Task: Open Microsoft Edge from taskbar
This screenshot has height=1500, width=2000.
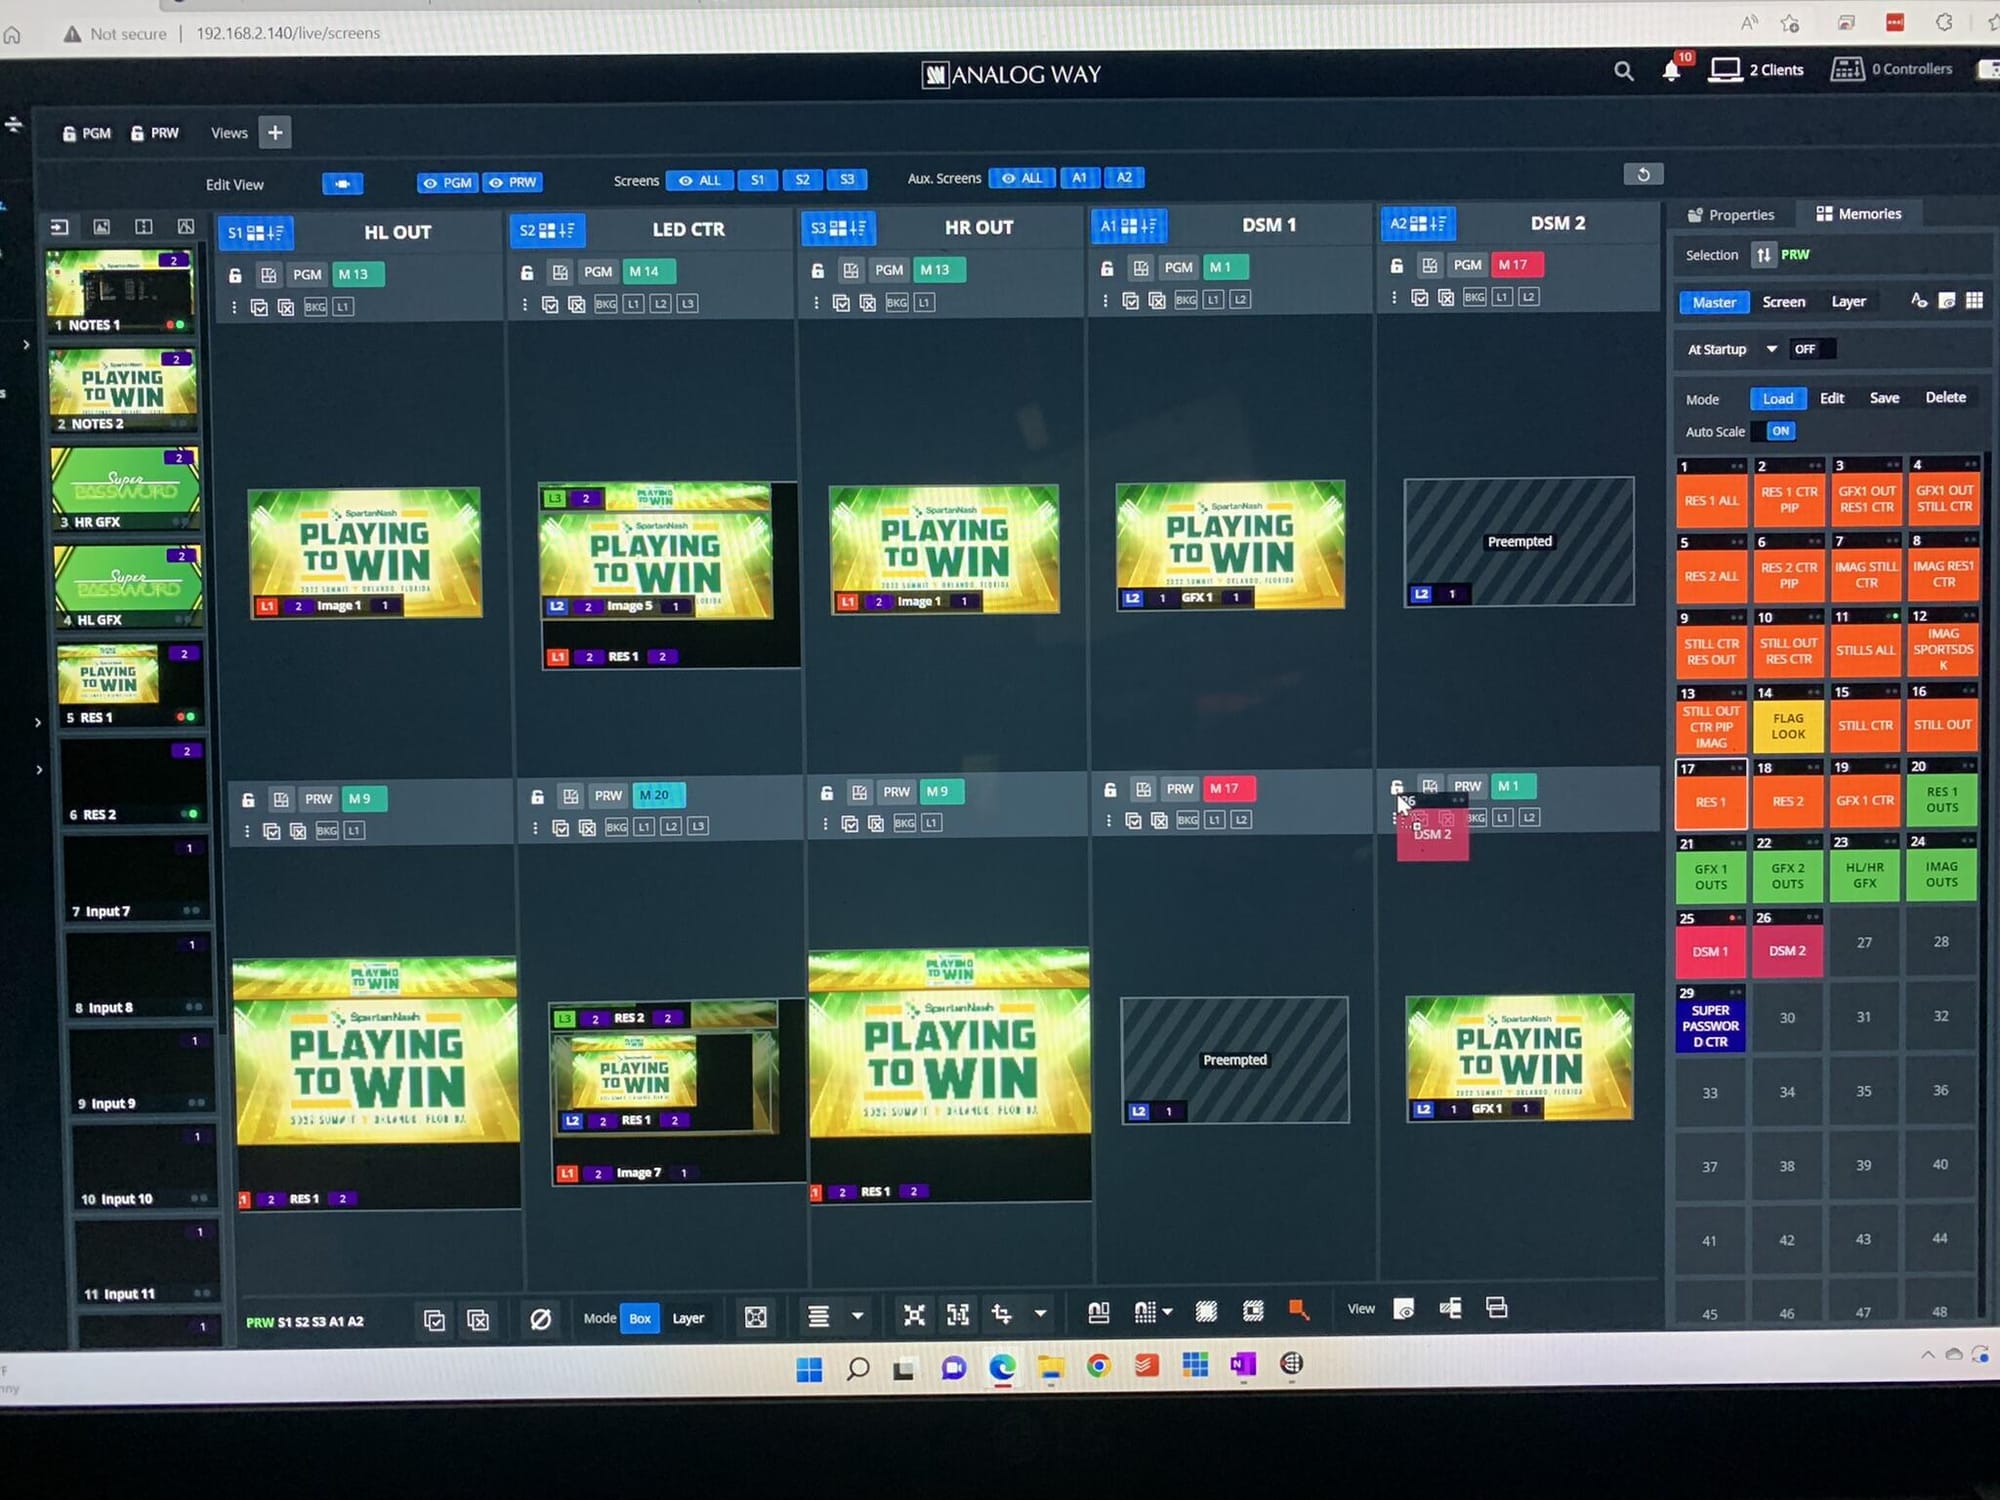Action: [x=1002, y=1367]
